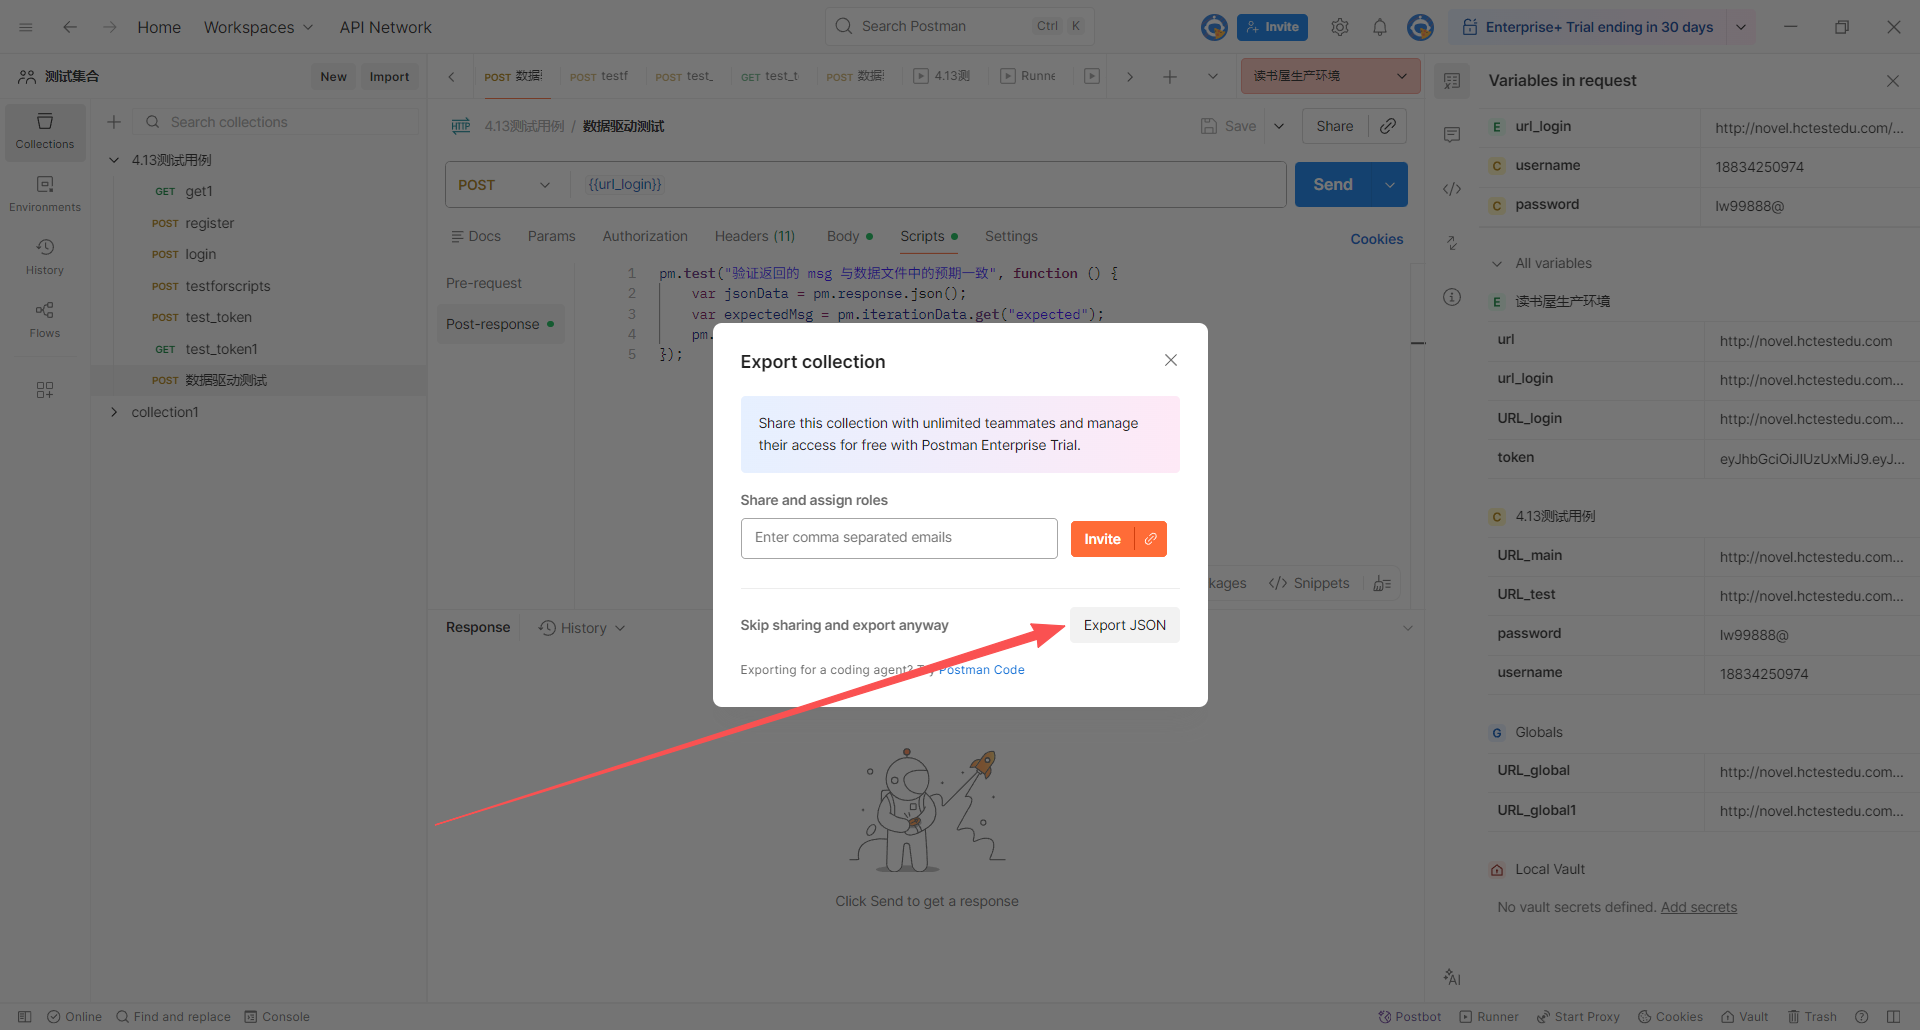Open the Environments sidebar panel
This screenshot has width=1920, height=1030.
[x=45, y=194]
